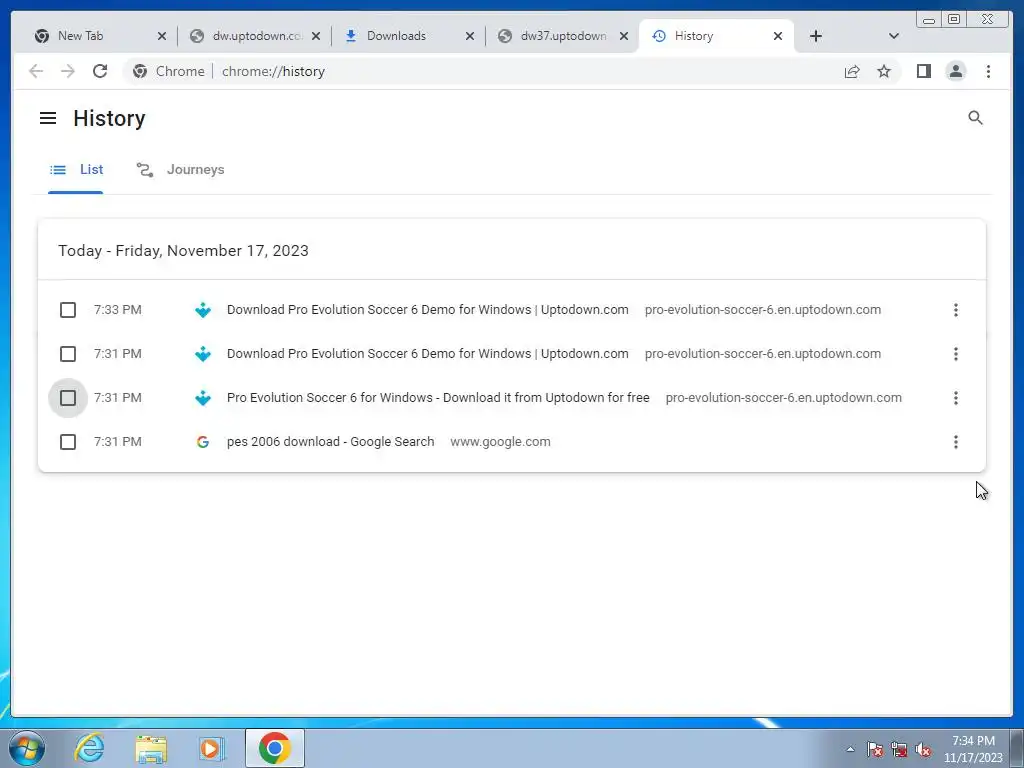The width and height of the screenshot is (1024, 768).
Task: Switch to the dw37.uptodown browser tab
Action: (563, 36)
